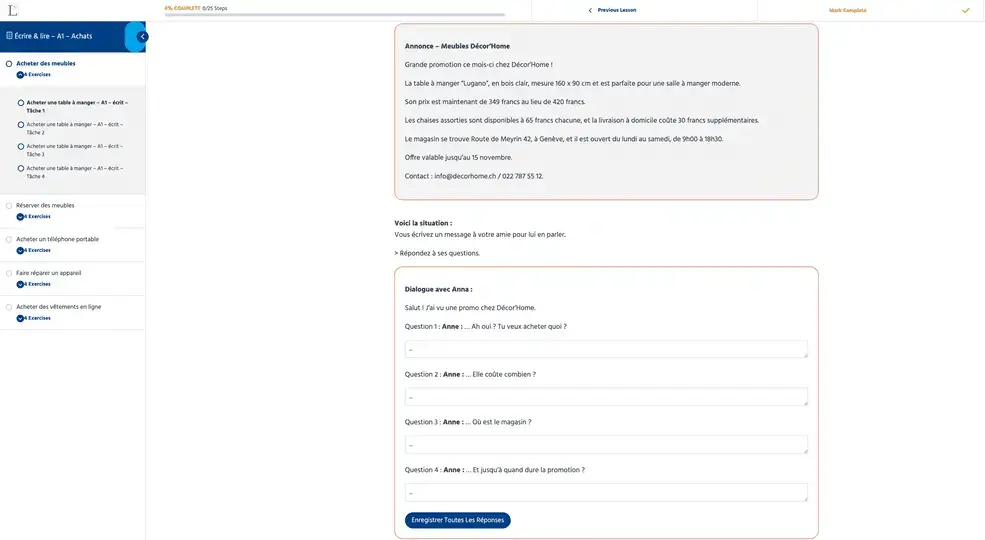The width and height of the screenshot is (985, 540).
Task: Expand exercises under Acheter un téléphone portable
Action: tap(20, 250)
